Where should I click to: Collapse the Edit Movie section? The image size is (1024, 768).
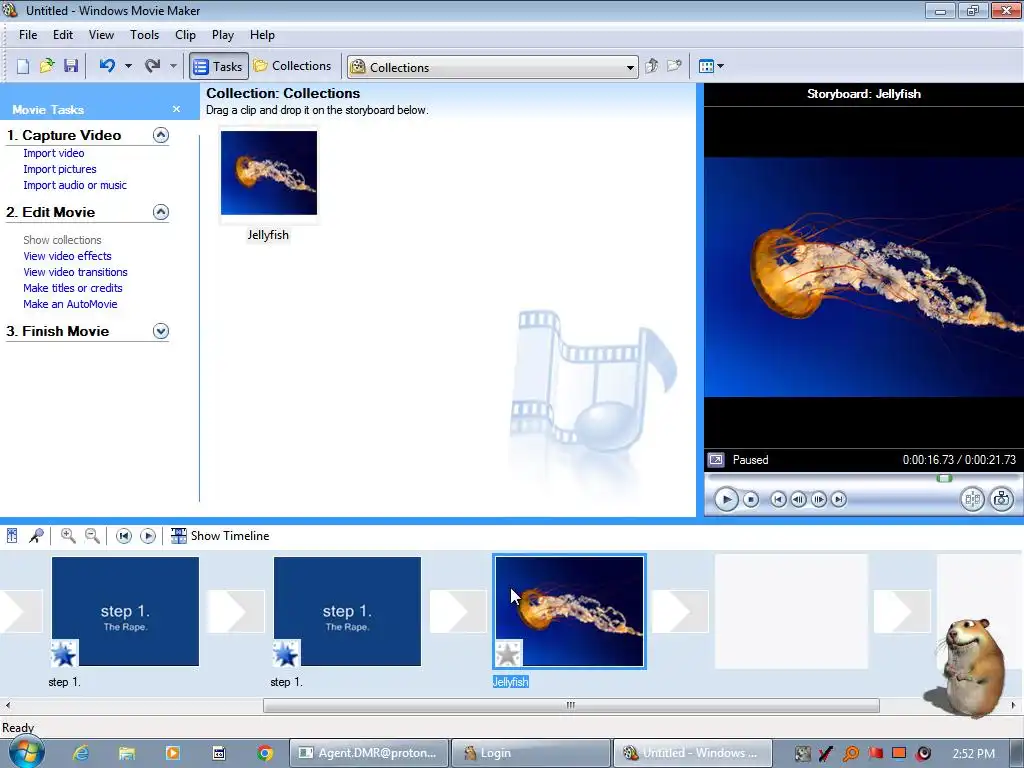[161, 212]
